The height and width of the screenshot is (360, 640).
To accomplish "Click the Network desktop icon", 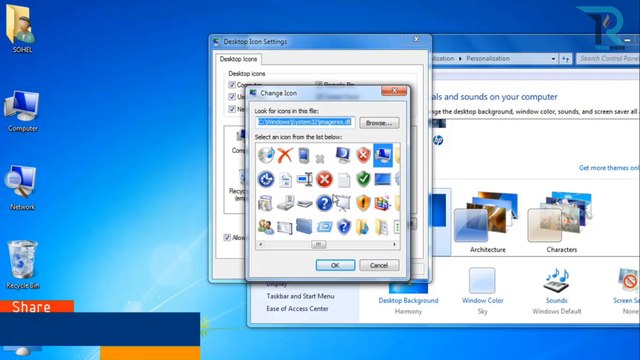I will coord(22,188).
